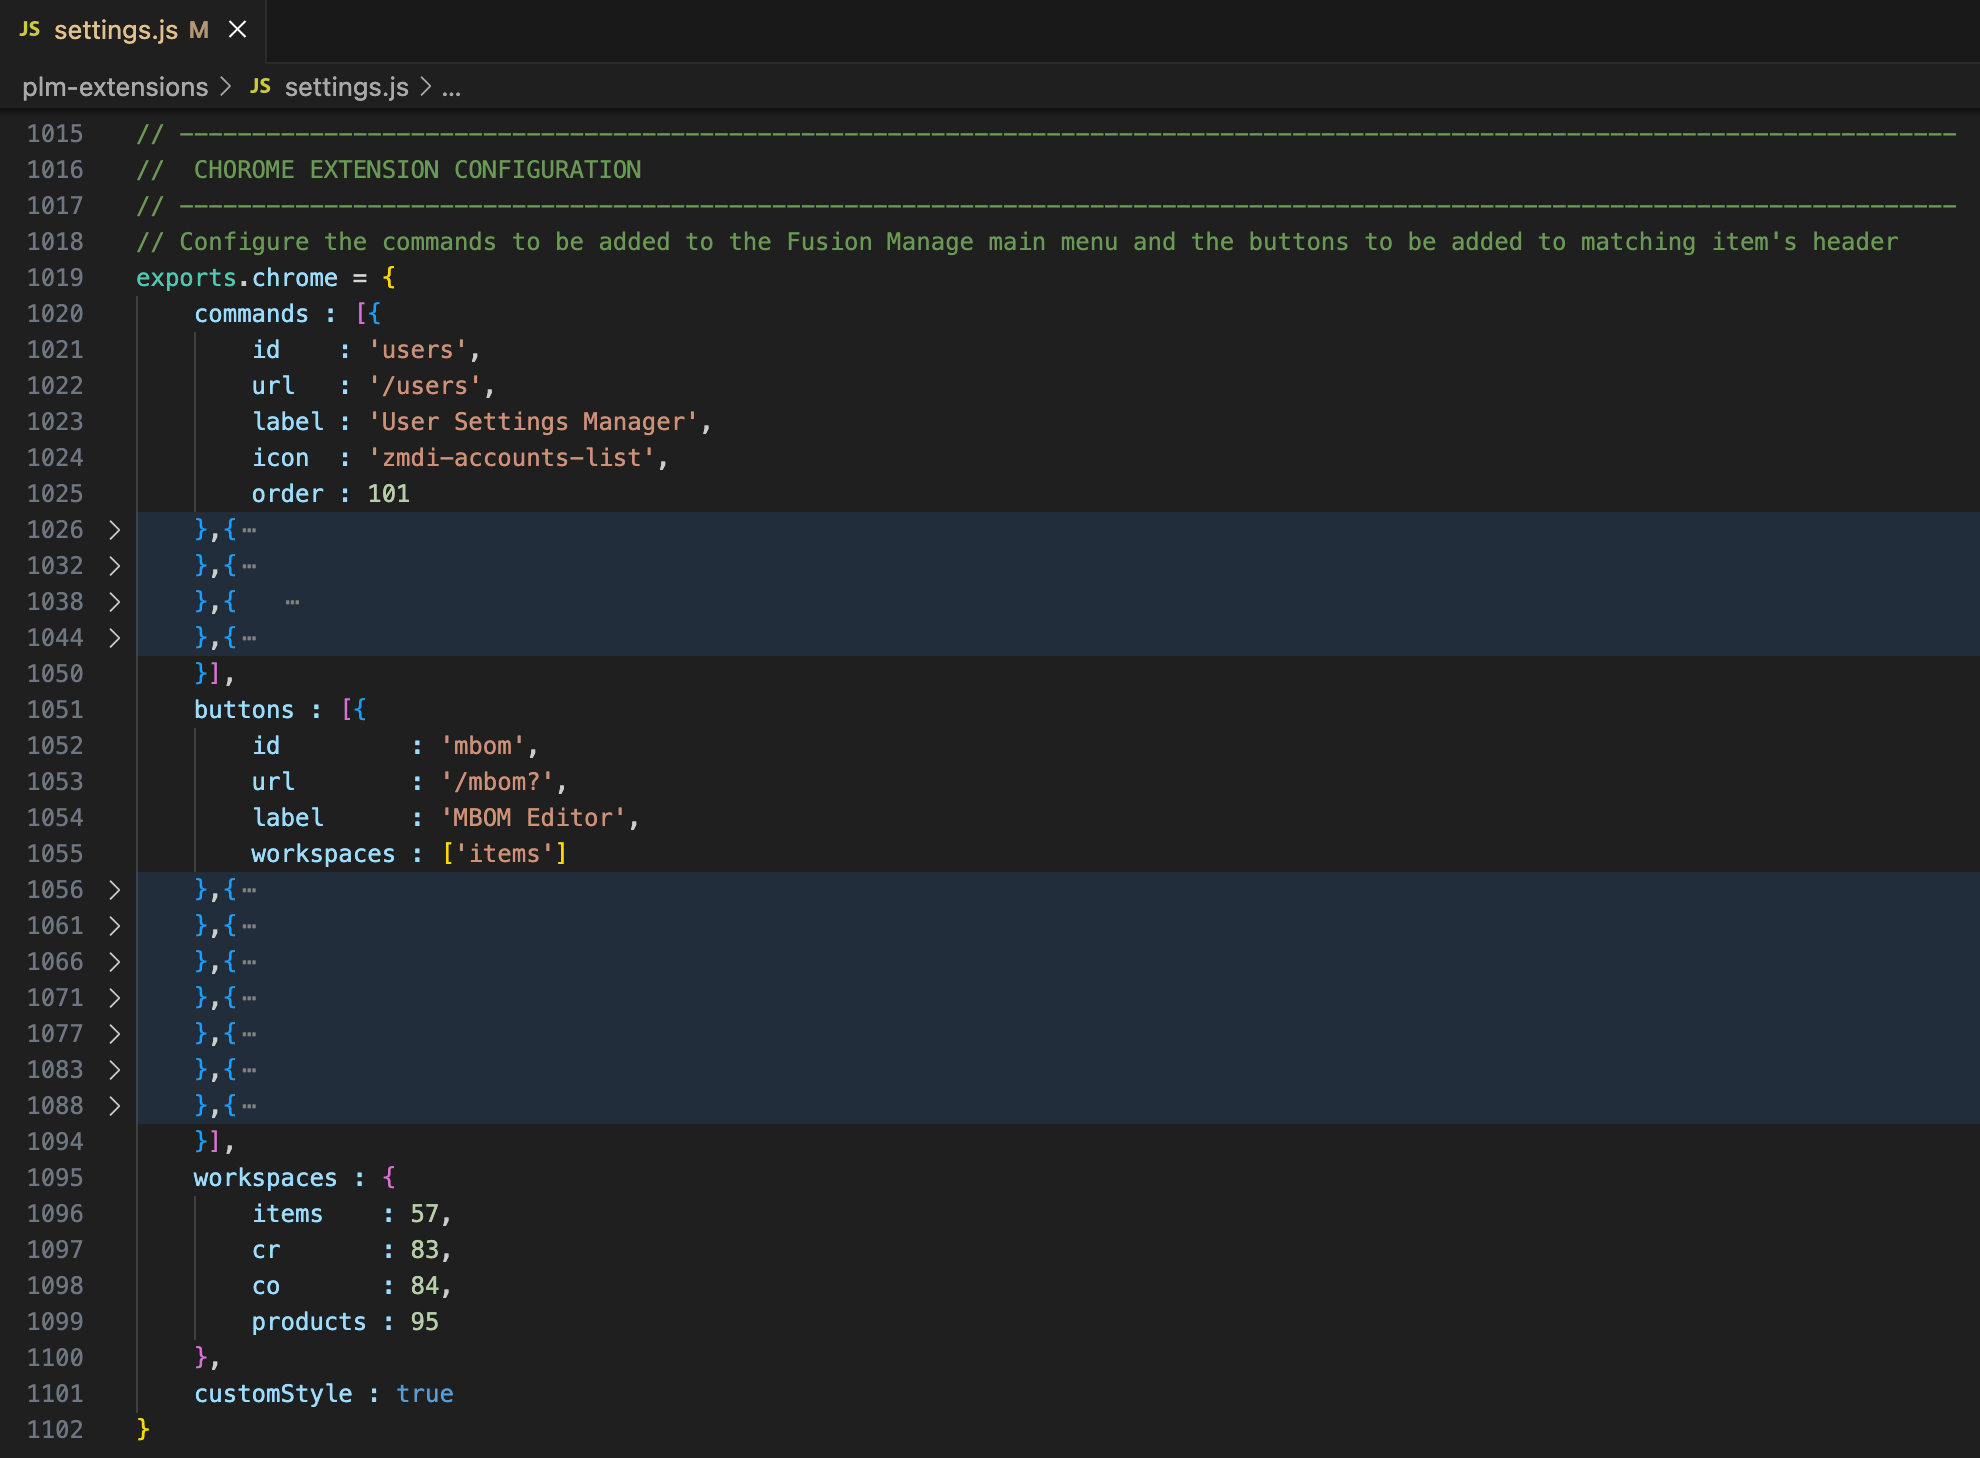Click the JS file icon in tab
Viewport: 1980px width, 1458px height.
point(30,29)
